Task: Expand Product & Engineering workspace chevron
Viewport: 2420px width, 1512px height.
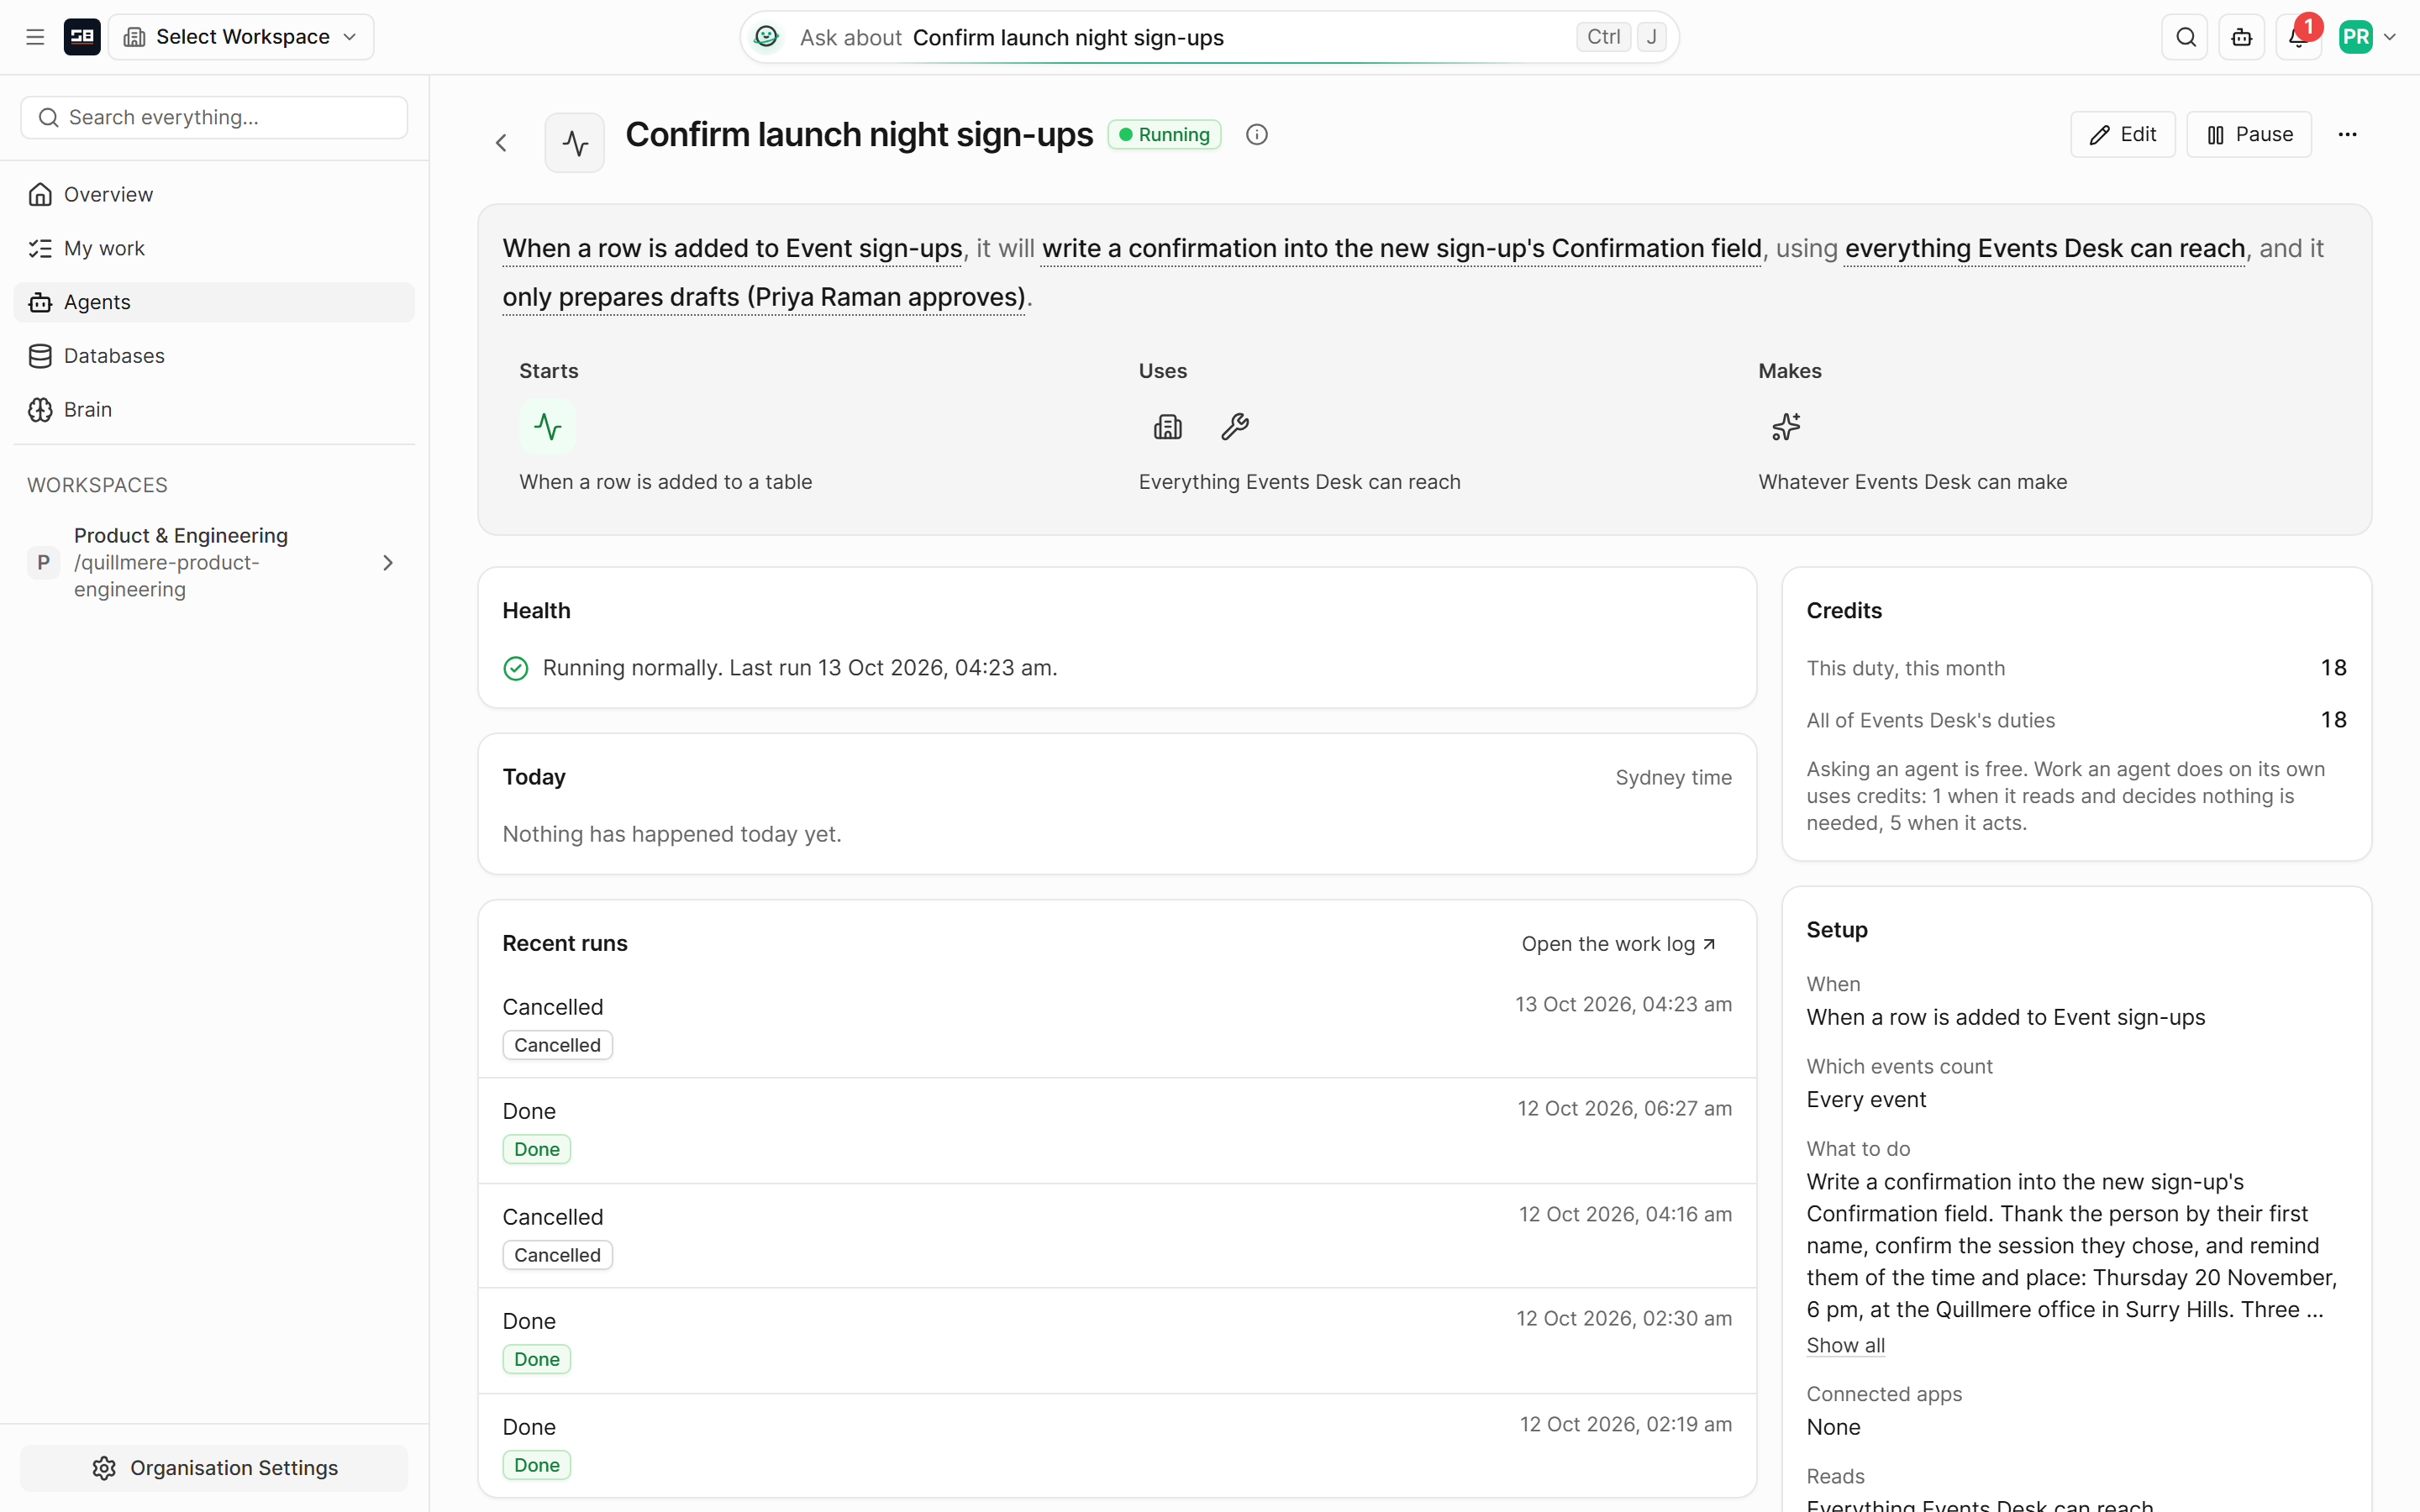Action: (388, 563)
